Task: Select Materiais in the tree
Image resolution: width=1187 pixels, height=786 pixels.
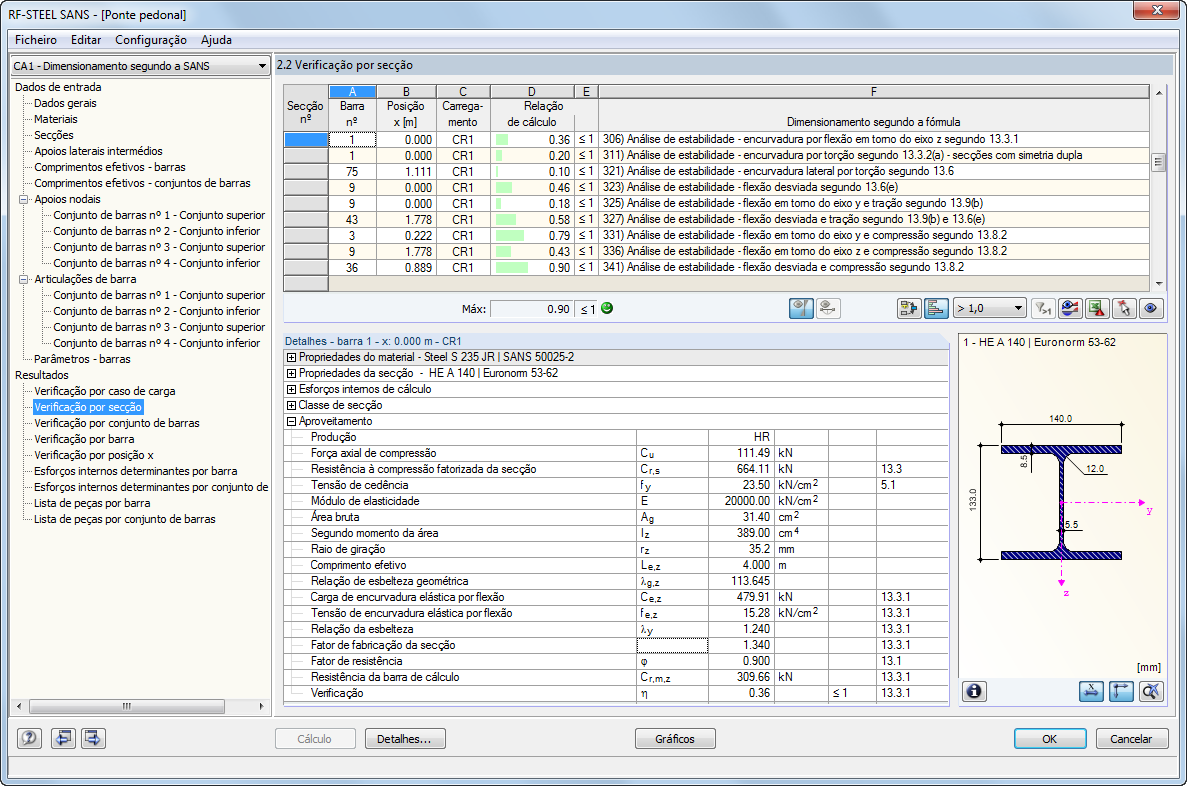Action: pos(55,119)
